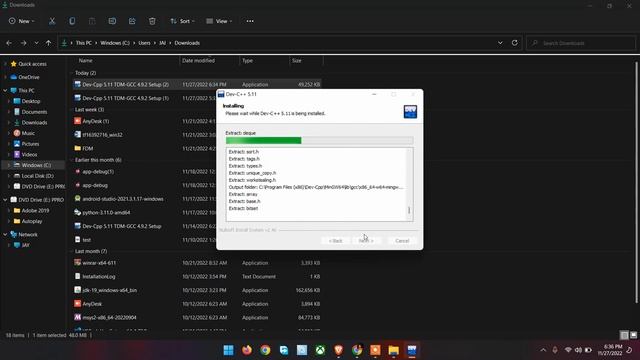This screenshot has height=360, width=640.
Task: Open Wi-Fi network tray icon
Action: tap(568, 350)
